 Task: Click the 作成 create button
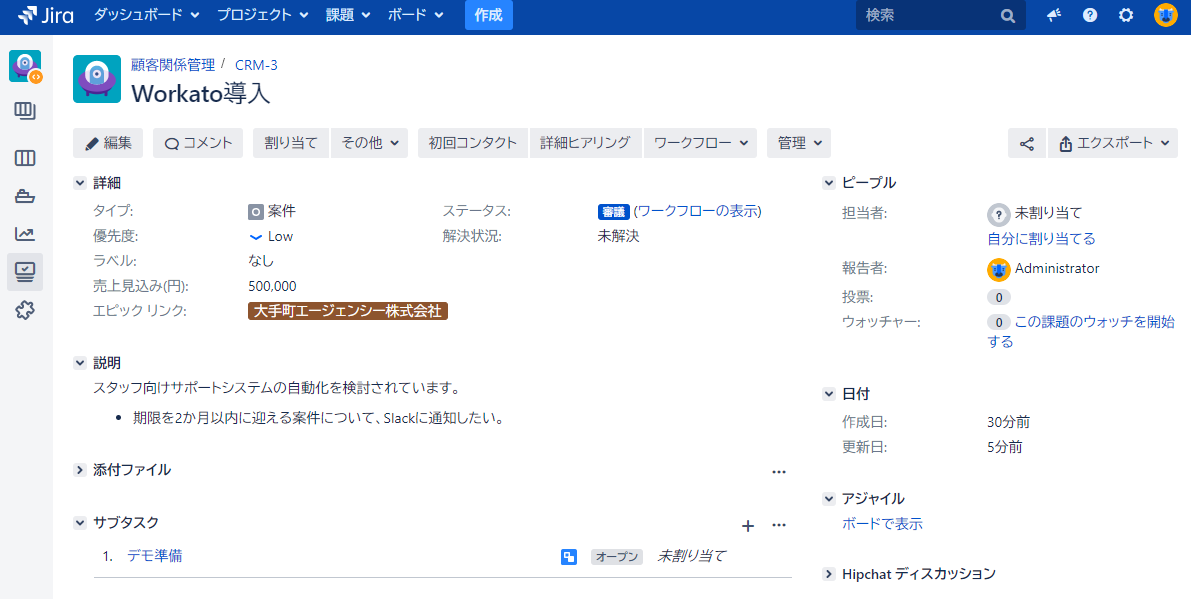[x=488, y=15]
